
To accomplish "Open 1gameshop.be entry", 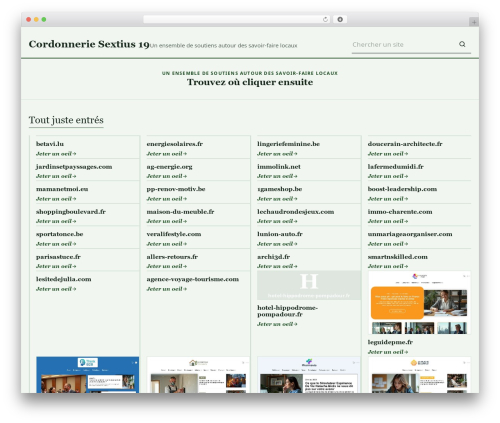I will tap(279, 189).
